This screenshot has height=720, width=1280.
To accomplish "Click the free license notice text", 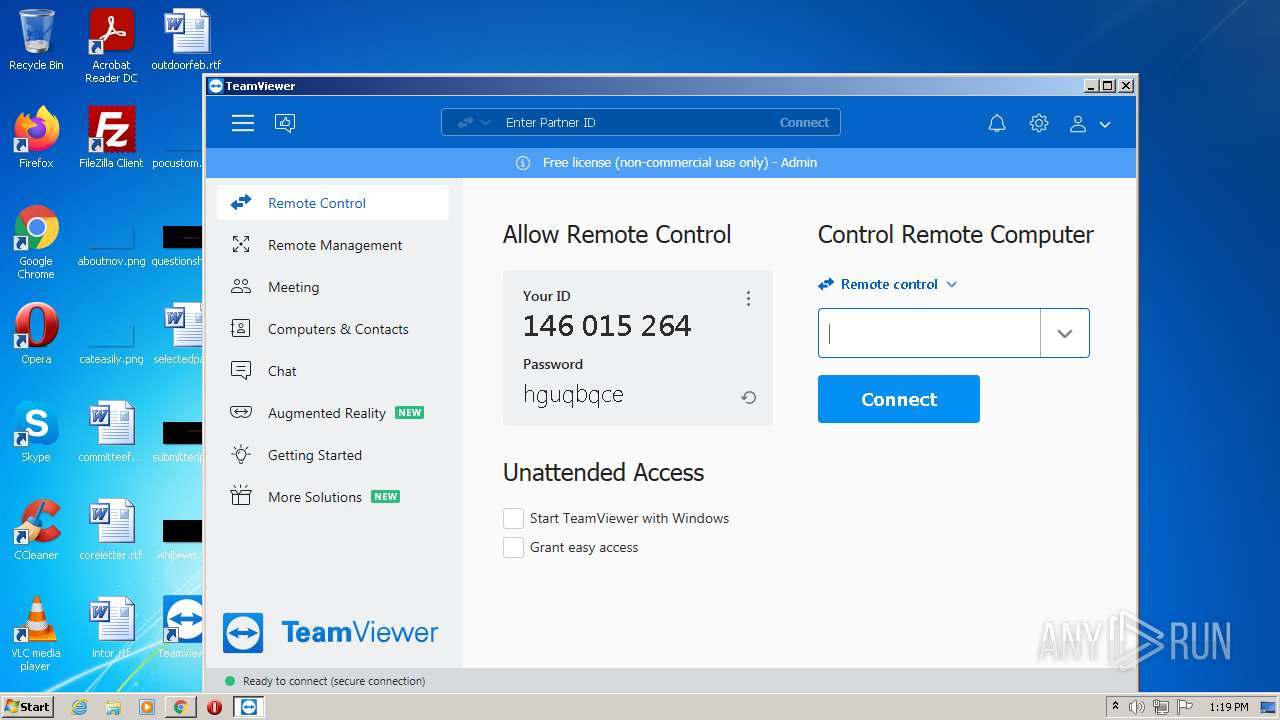I will 680,163.
